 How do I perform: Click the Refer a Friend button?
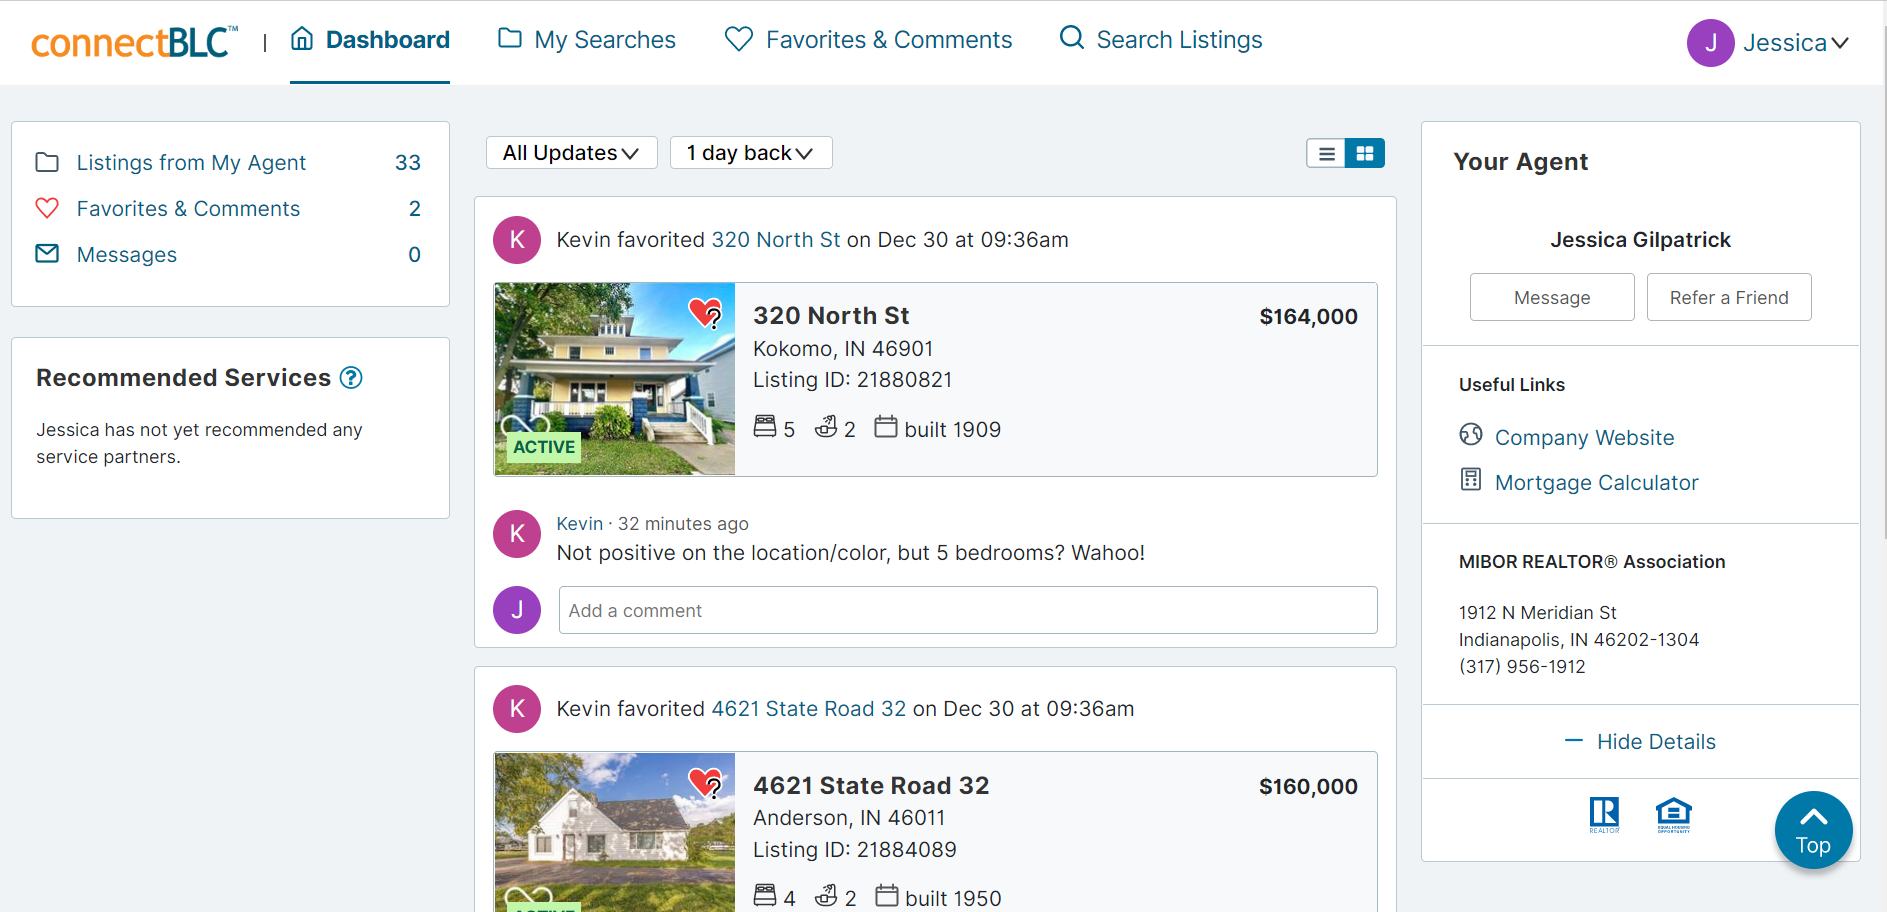pos(1729,297)
